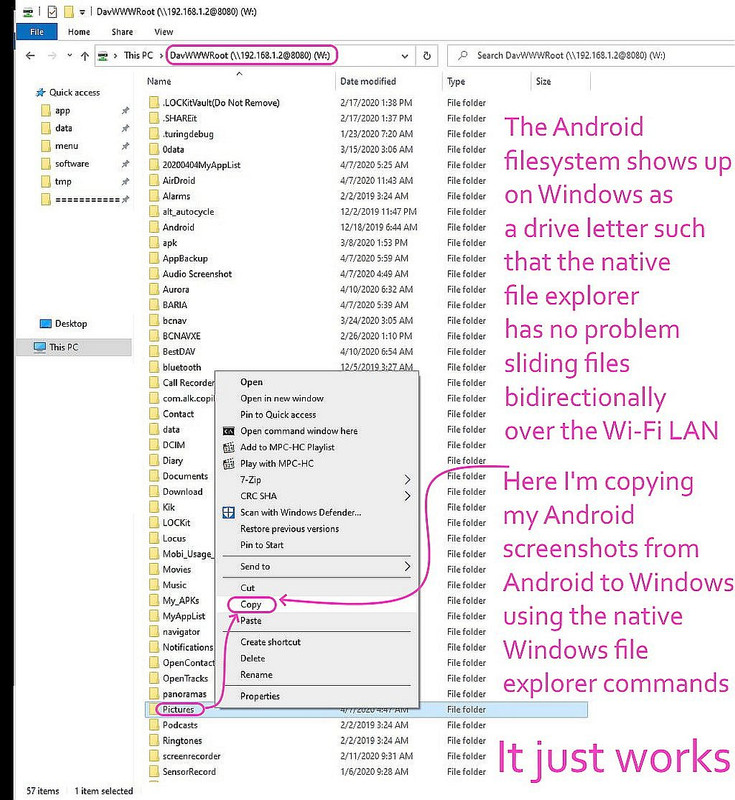Click This PC in the address breadcrumb
This screenshot has height=800, width=735.
click(138, 56)
